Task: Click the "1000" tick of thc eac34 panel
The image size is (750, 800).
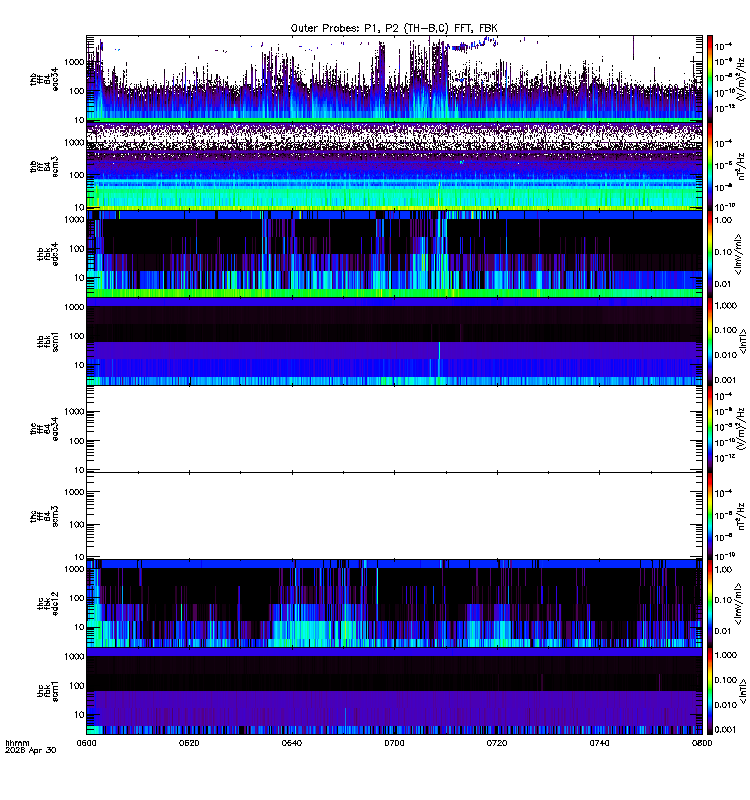Action: coord(74,412)
